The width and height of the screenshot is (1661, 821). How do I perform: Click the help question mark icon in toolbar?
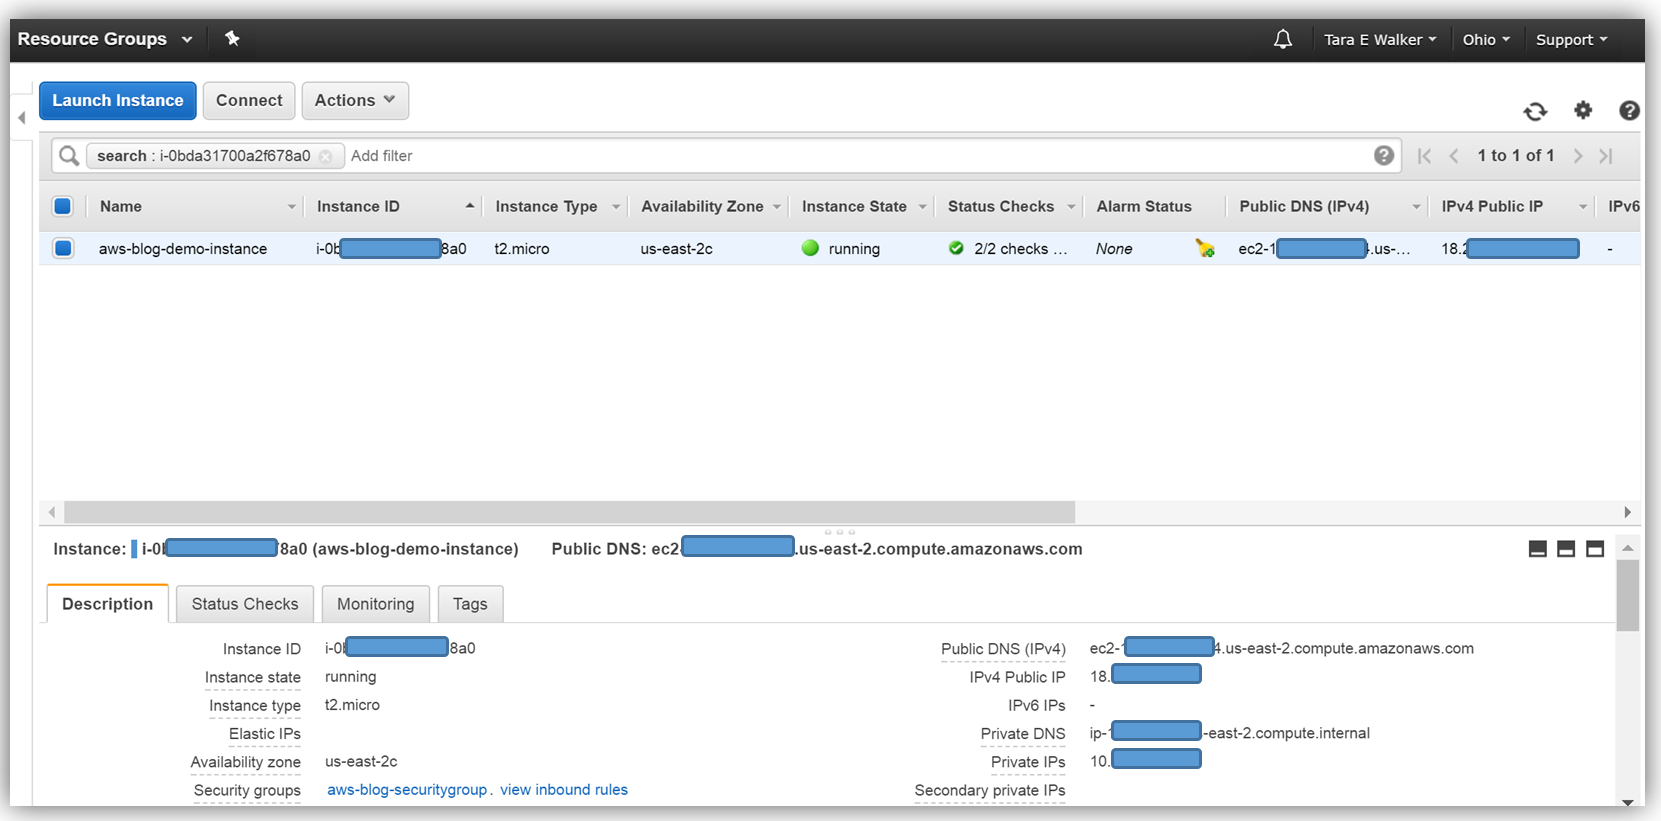pyautogui.click(x=1629, y=110)
